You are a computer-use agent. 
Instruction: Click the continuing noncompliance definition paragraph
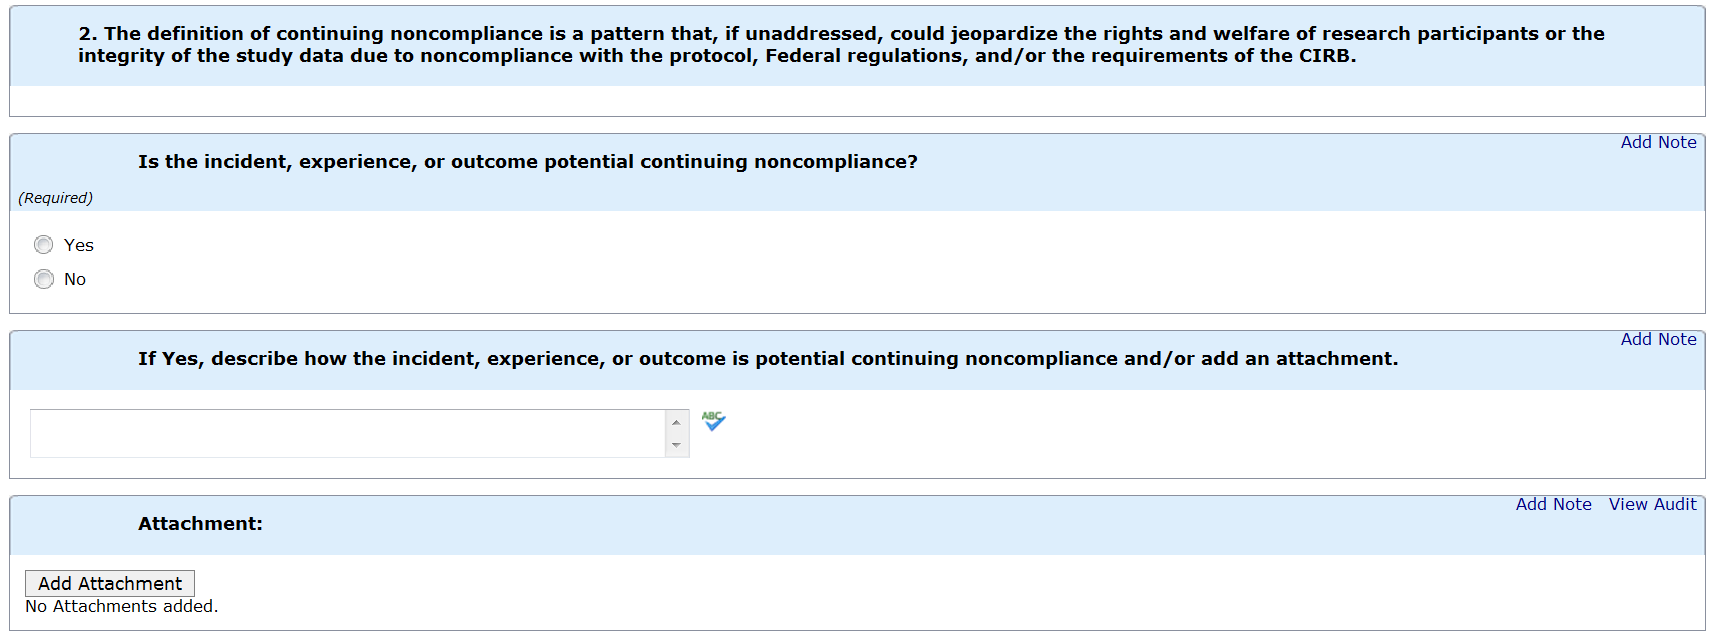[840, 44]
